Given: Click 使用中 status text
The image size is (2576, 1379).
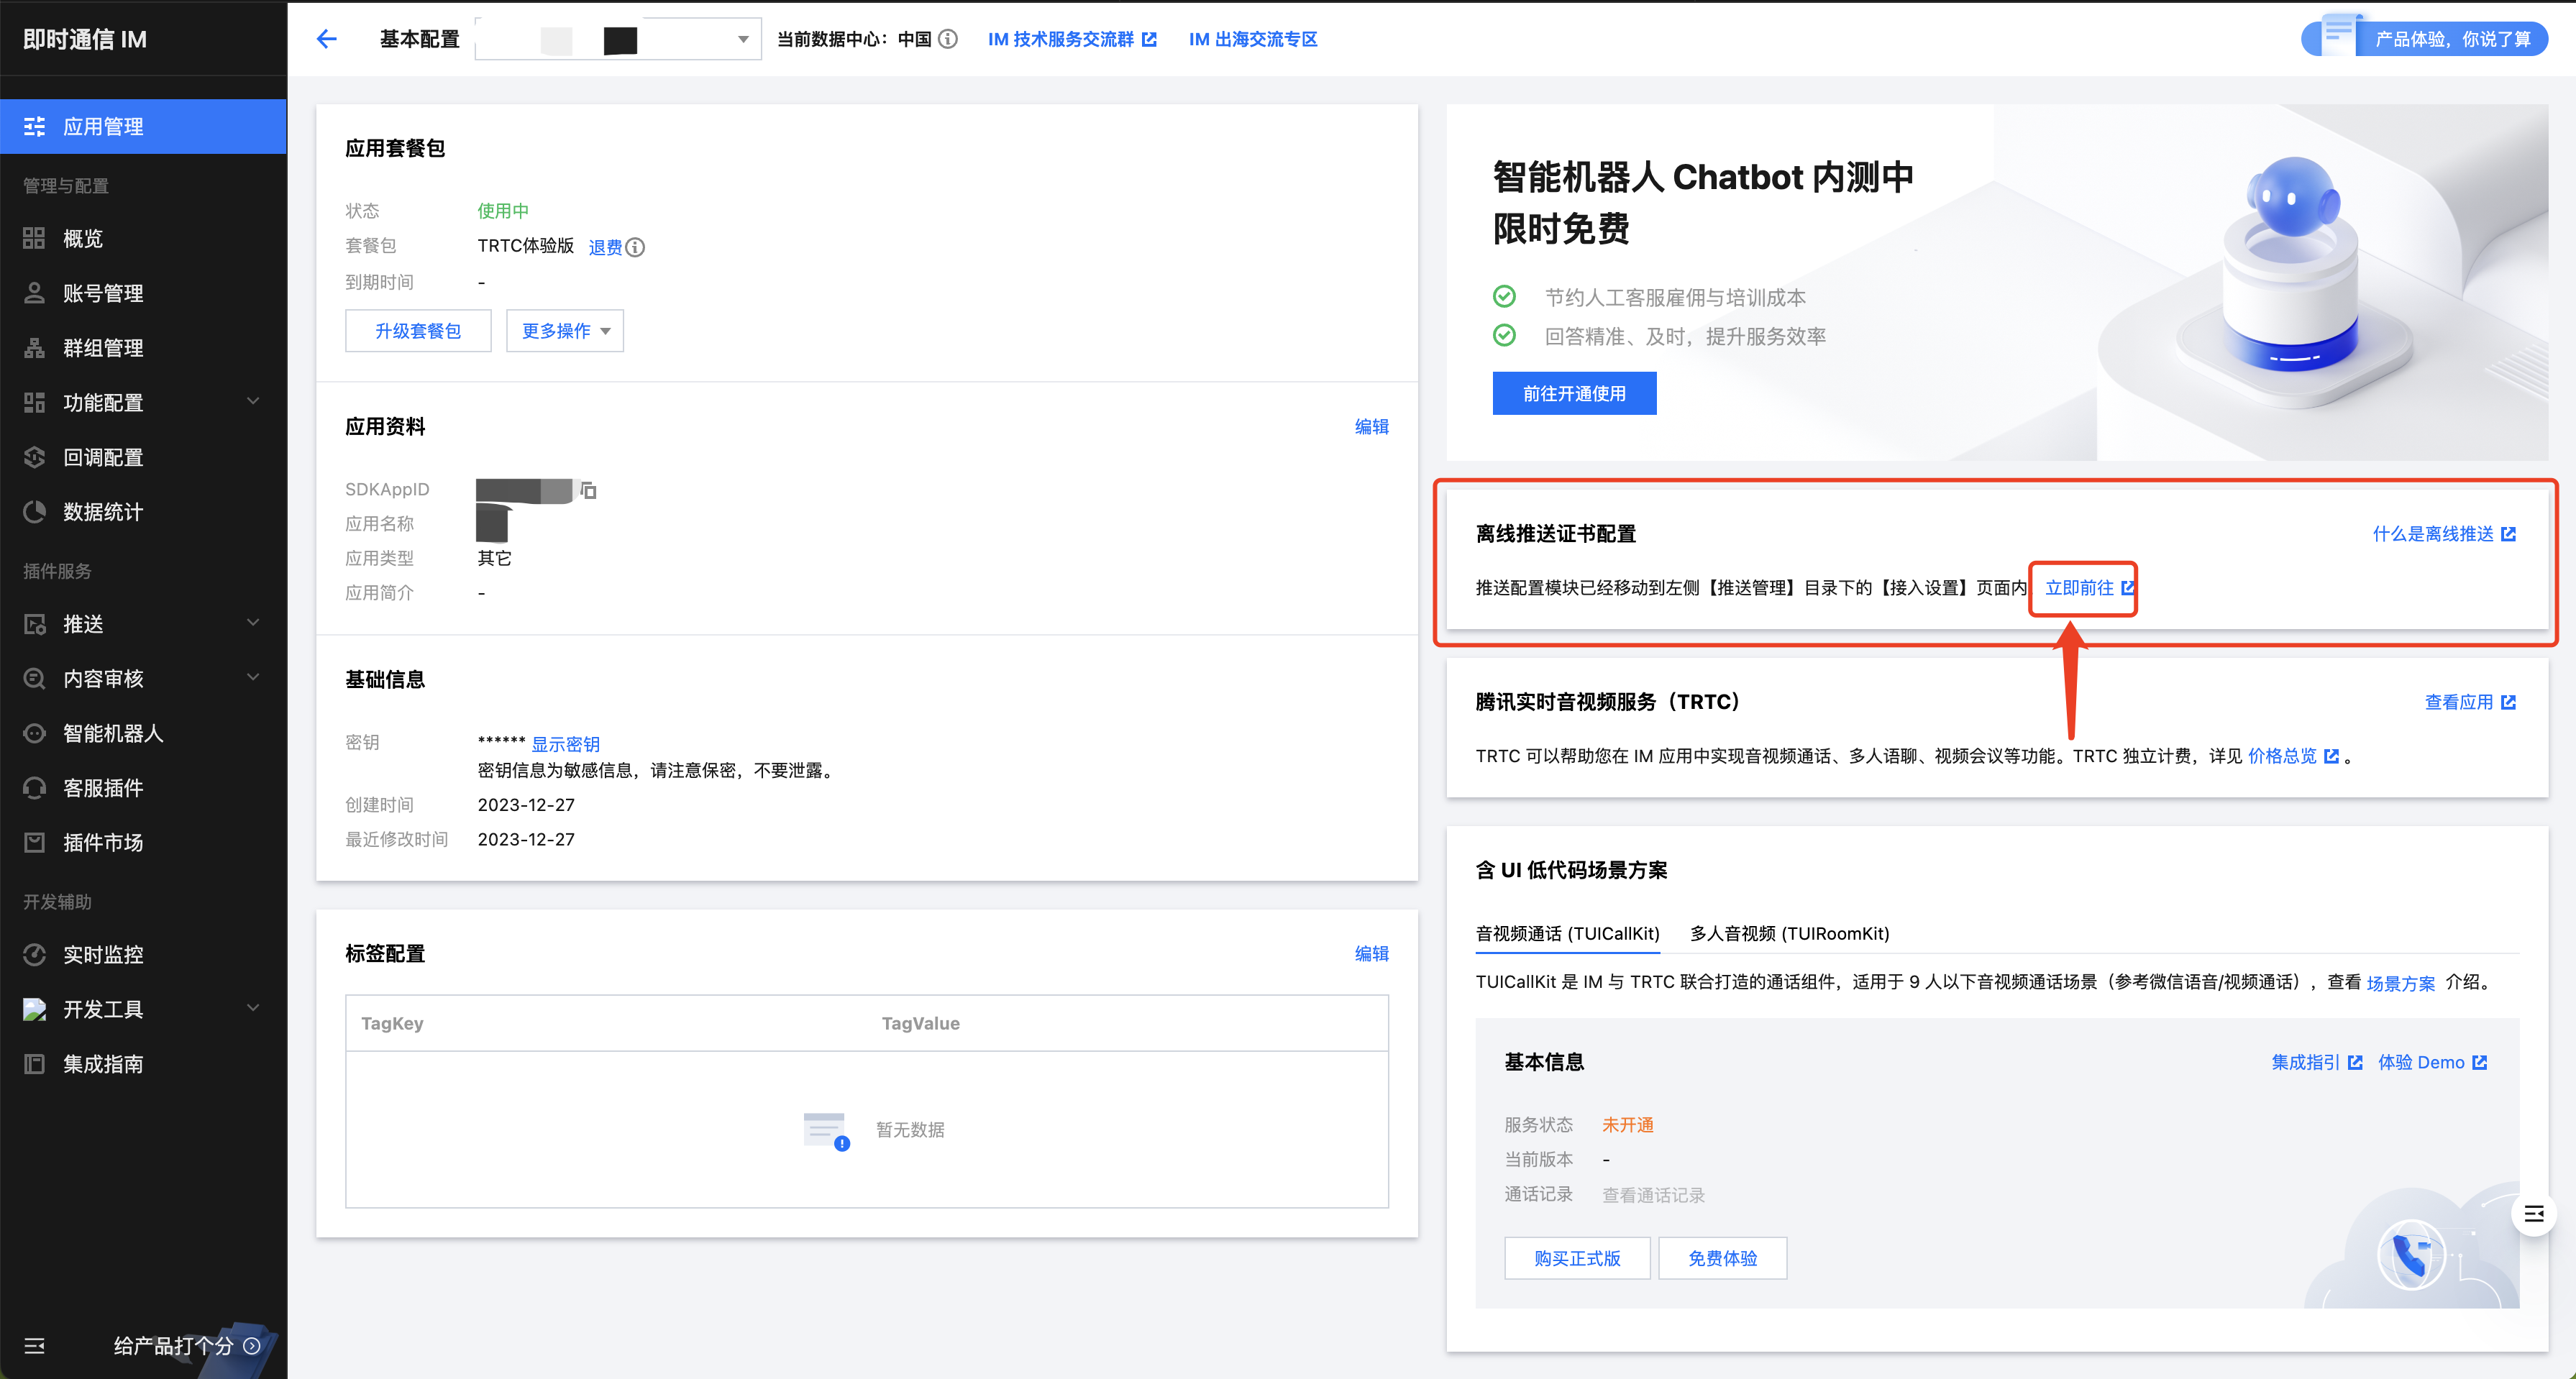Looking at the screenshot, I should pos(503,211).
